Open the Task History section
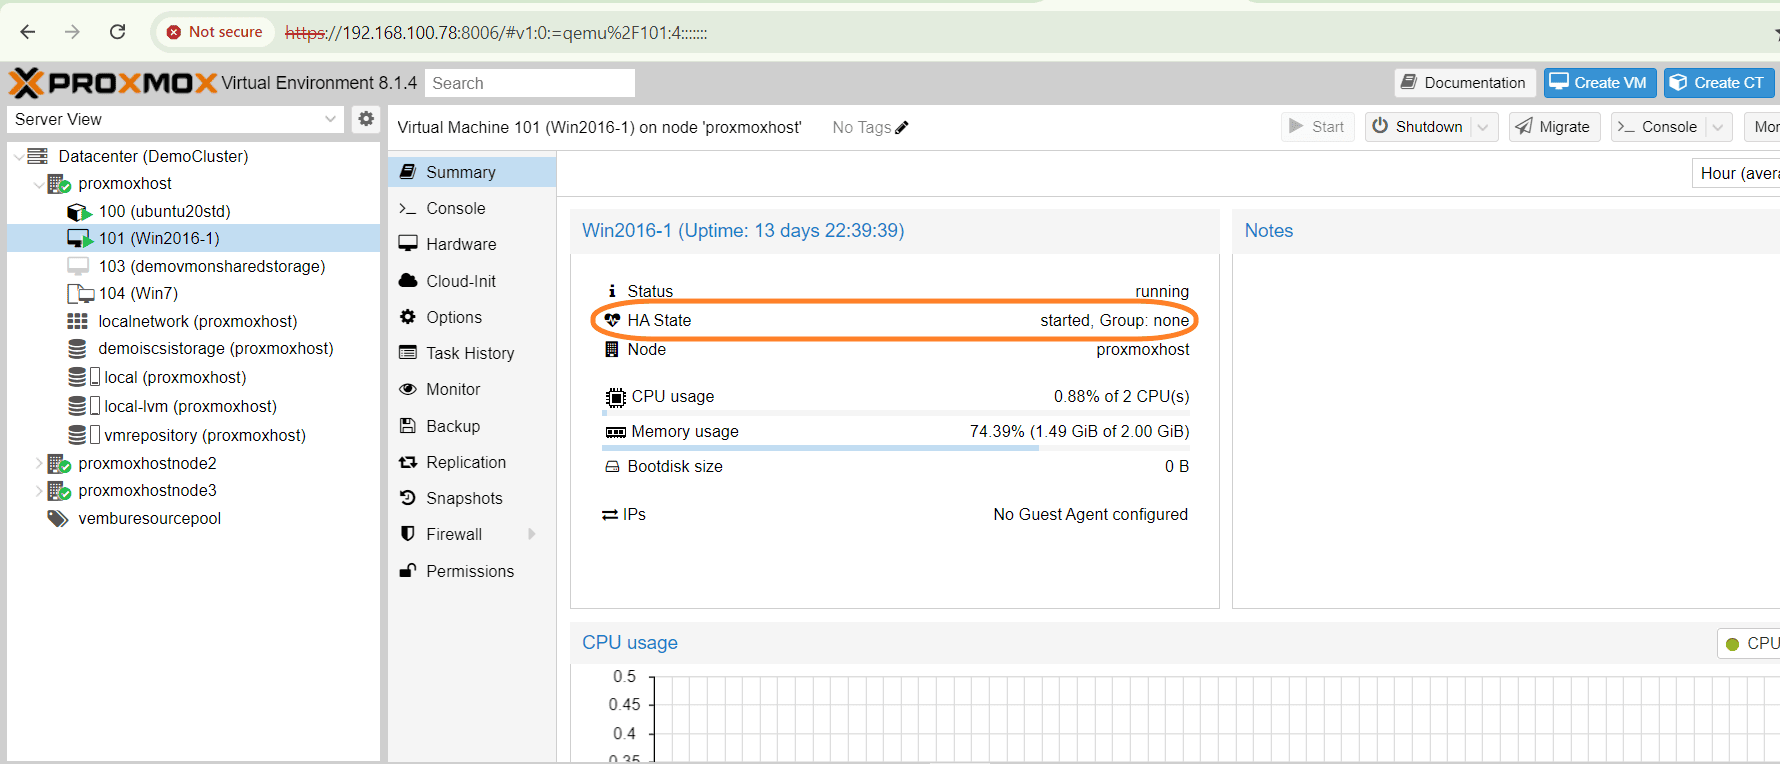Screen dimensions: 1780x764 click(x=472, y=353)
